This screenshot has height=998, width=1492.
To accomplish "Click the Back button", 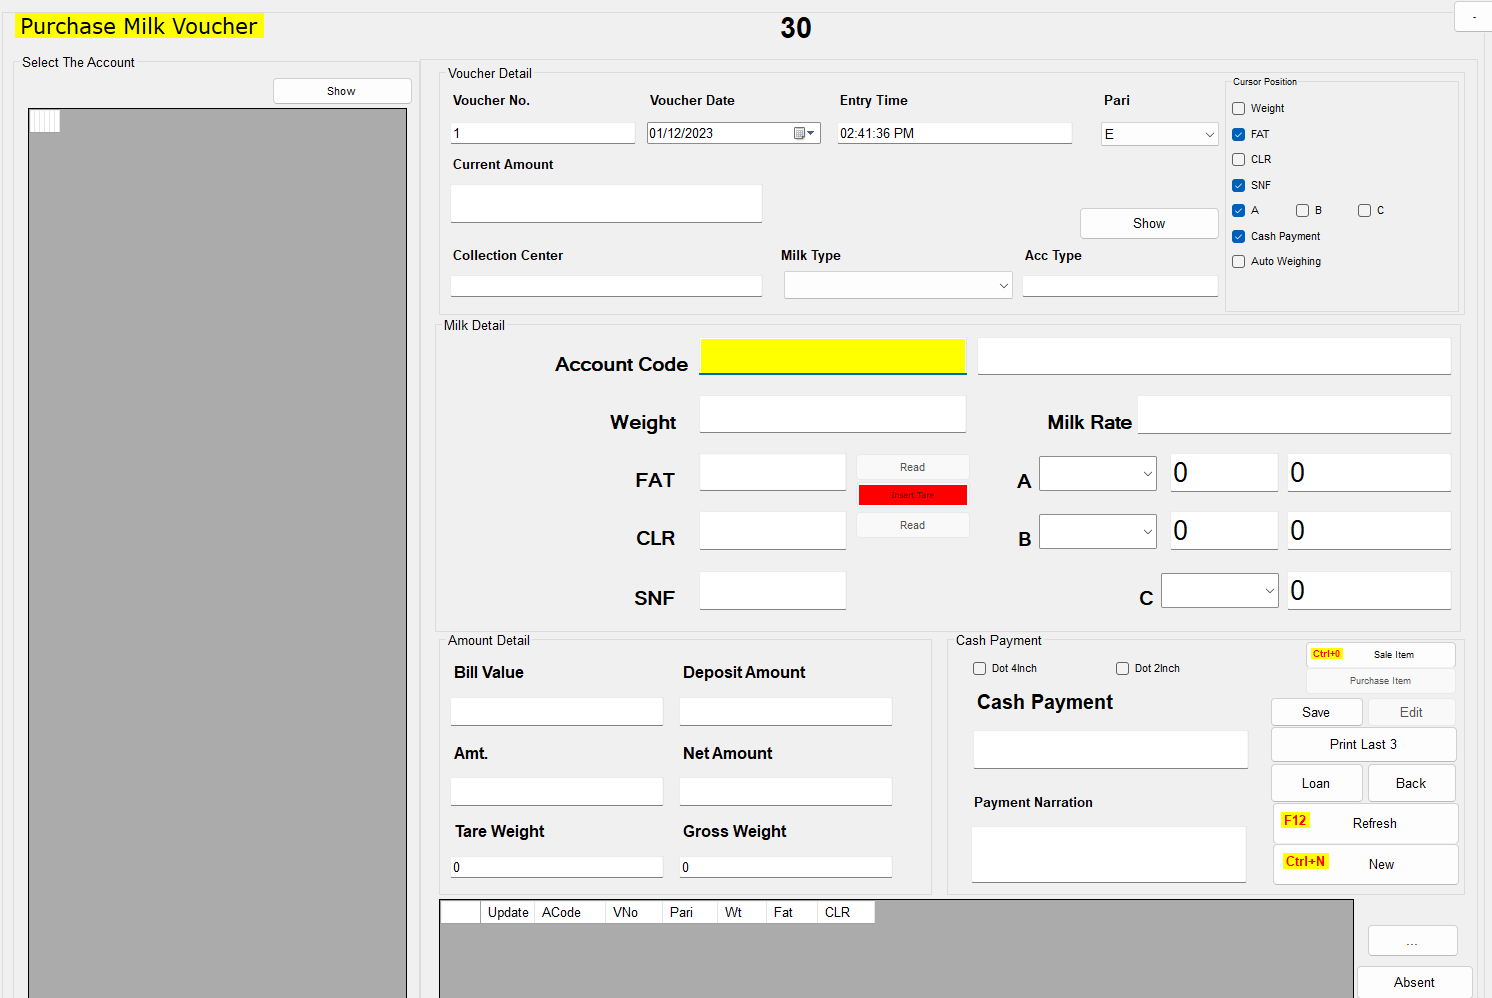I will coord(1411,783).
